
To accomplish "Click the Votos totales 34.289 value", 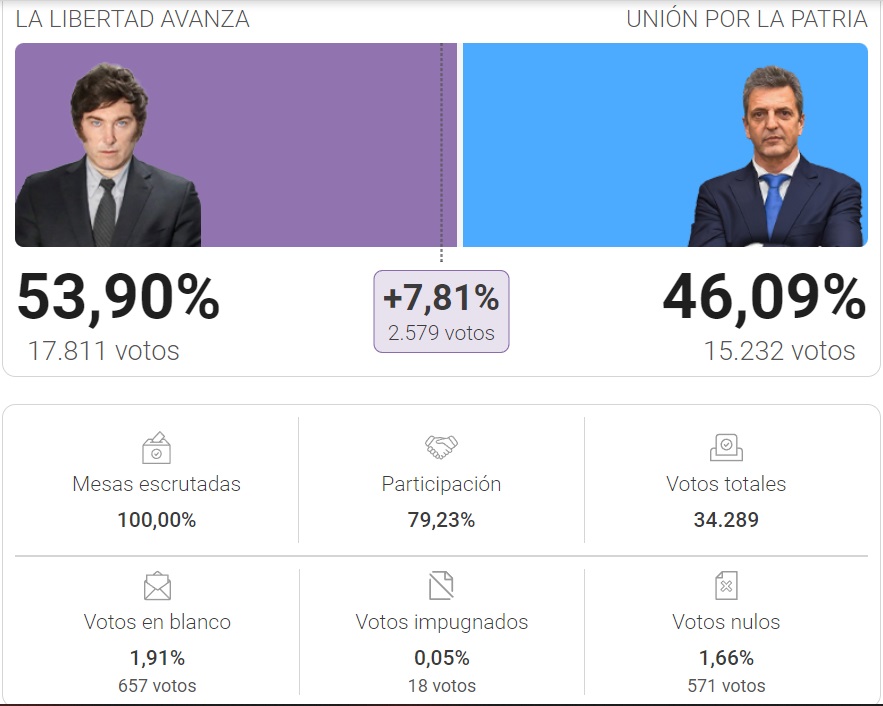I will point(726,520).
